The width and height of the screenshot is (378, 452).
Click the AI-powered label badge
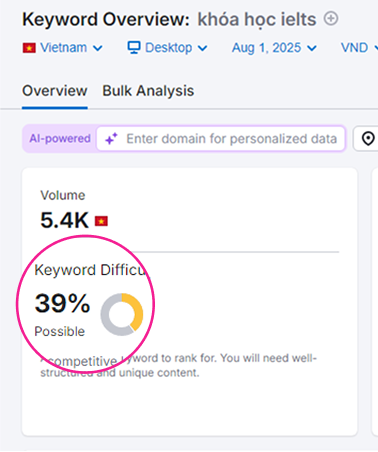click(60, 138)
